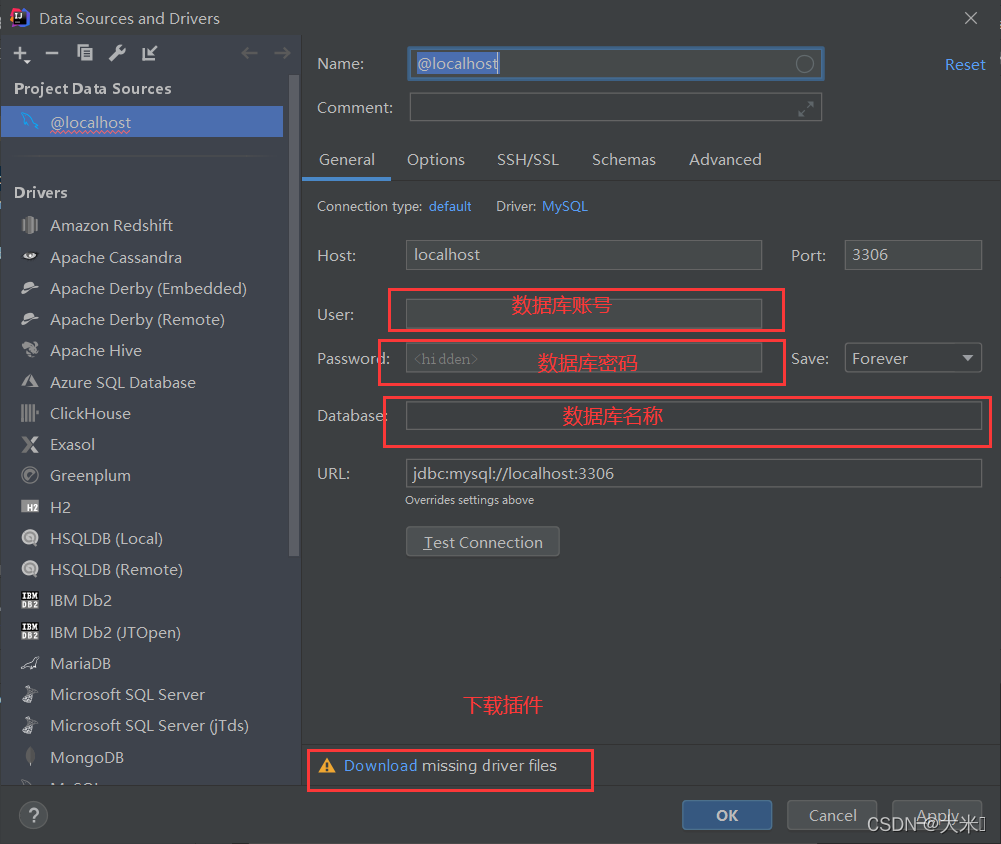Select Microsoft SQL Server (jTds) driver
This screenshot has width=1001, height=844.
[x=149, y=726]
